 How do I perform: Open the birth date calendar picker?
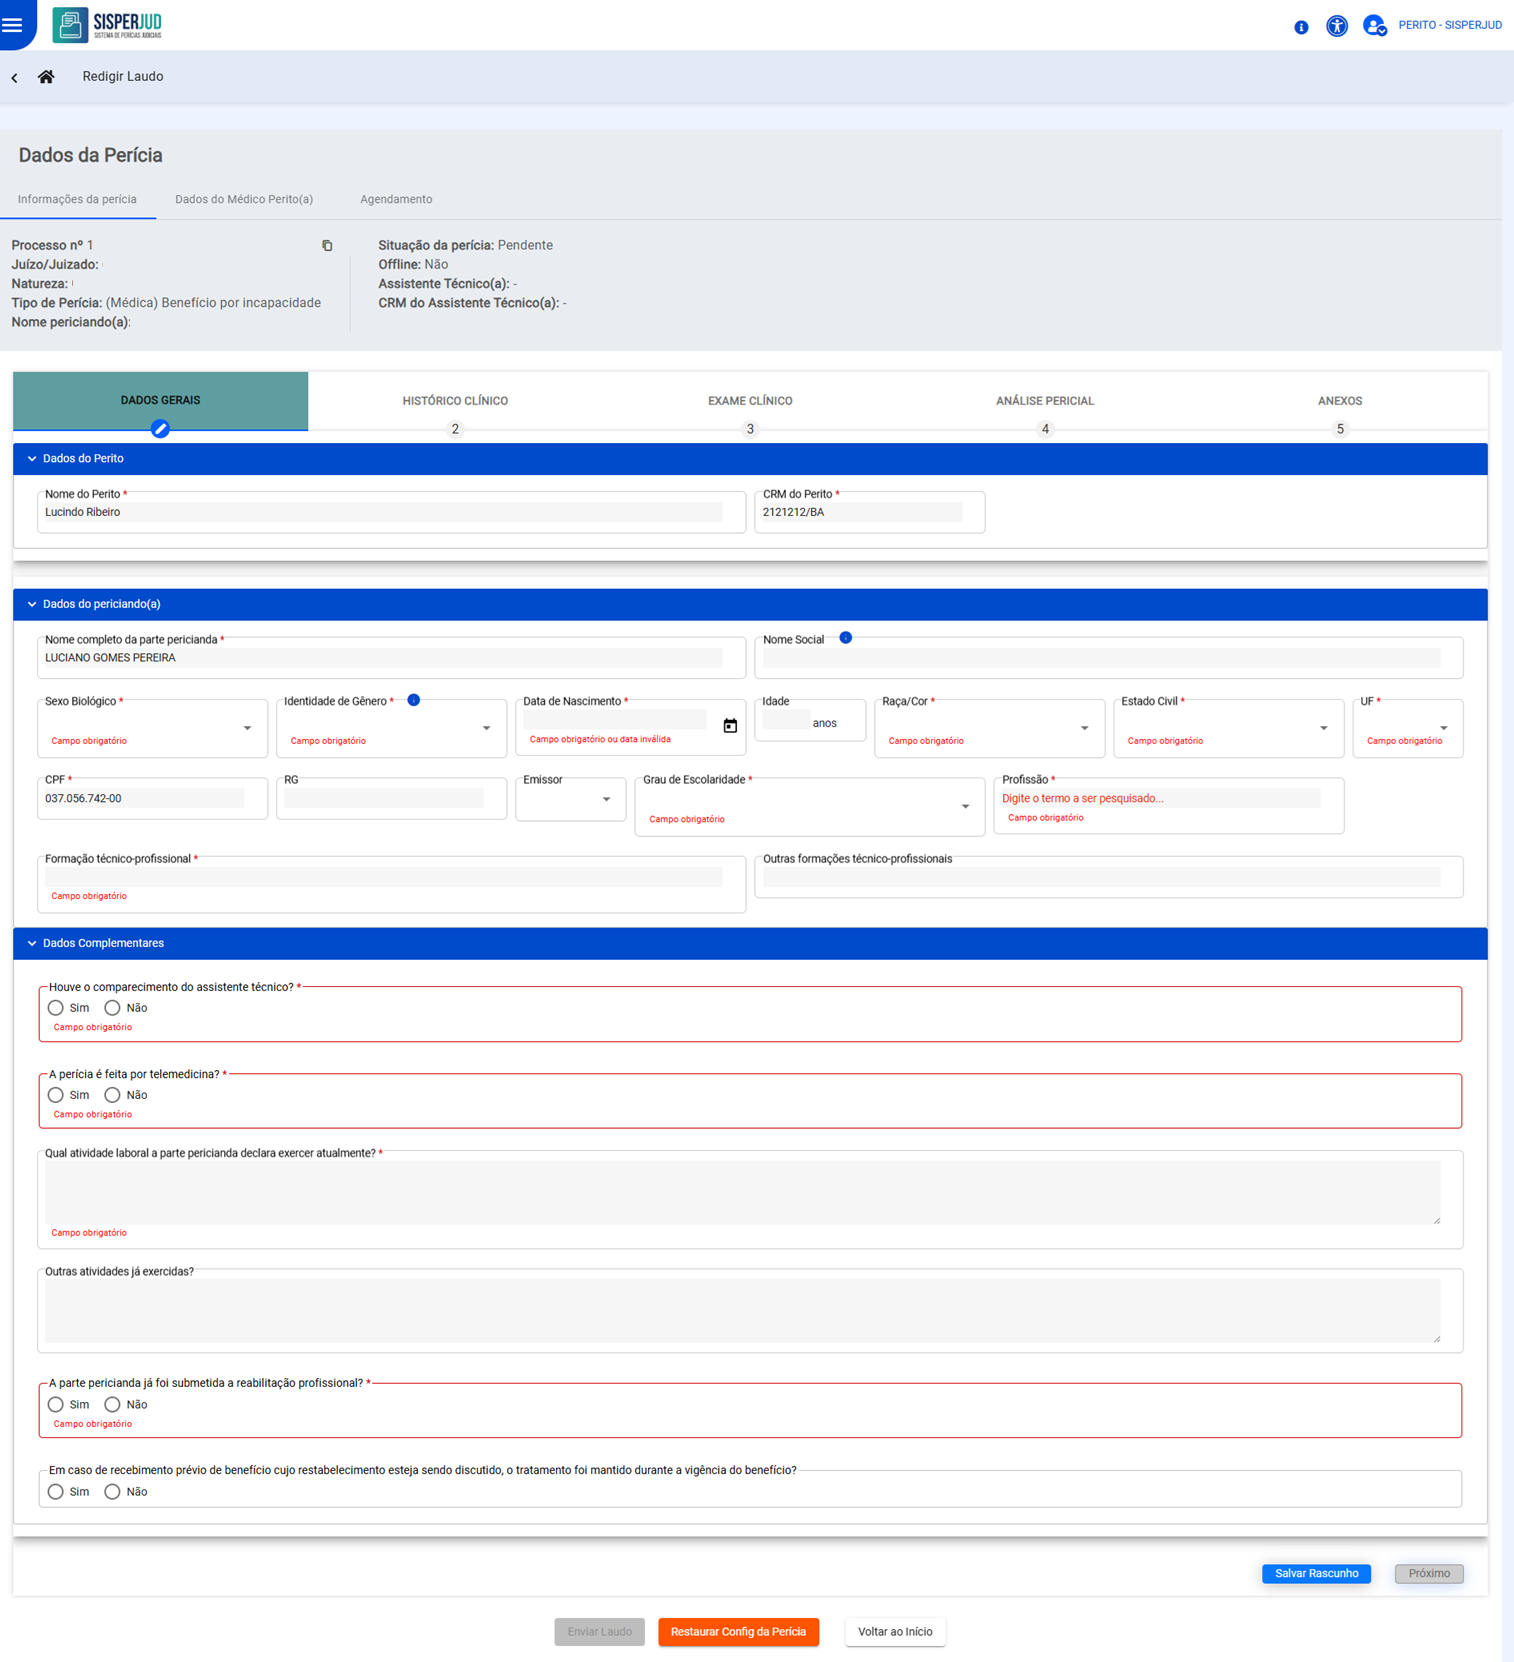(730, 726)
